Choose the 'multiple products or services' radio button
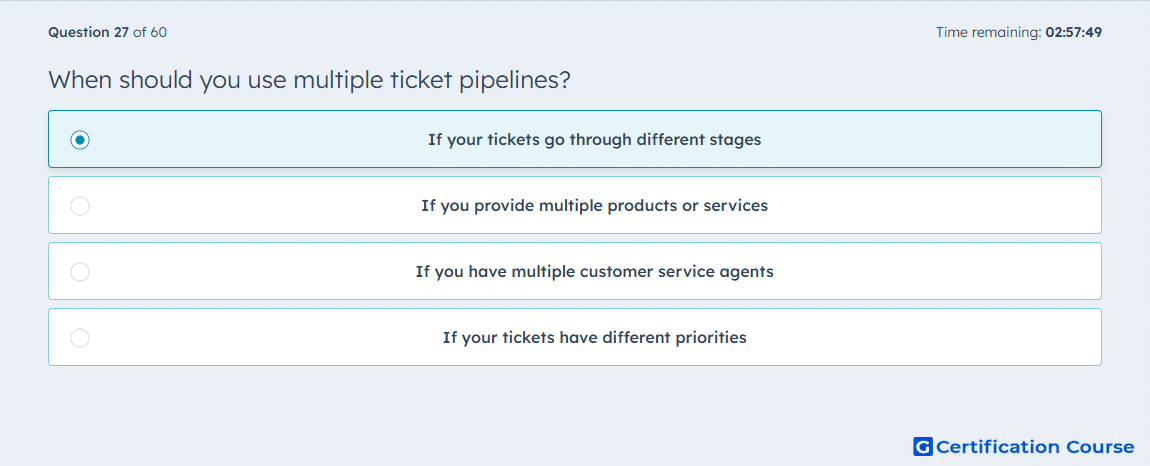The height and width of the screenshot is (466, 1150). pos(80,205)
